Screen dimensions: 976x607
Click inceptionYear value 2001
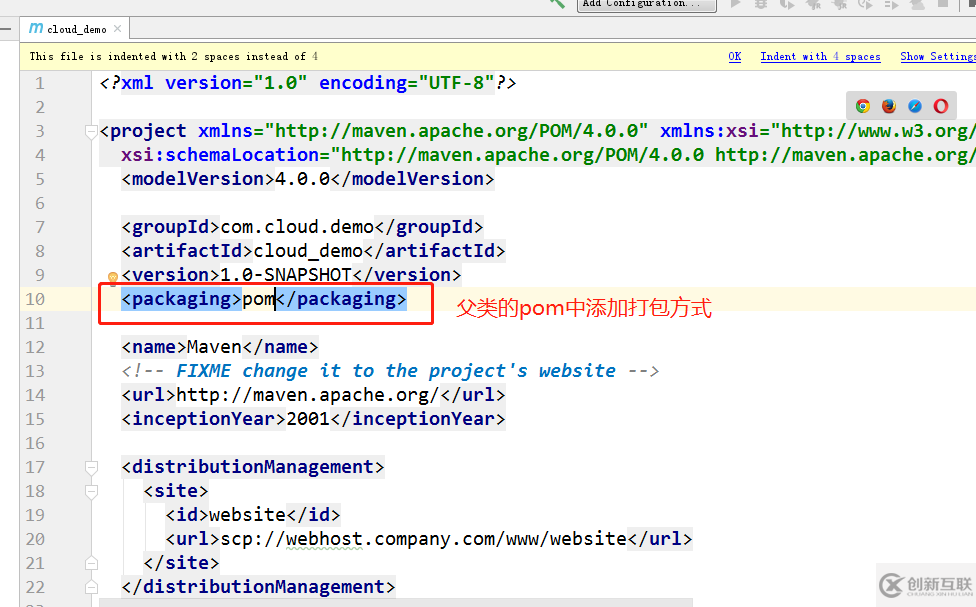308,420
